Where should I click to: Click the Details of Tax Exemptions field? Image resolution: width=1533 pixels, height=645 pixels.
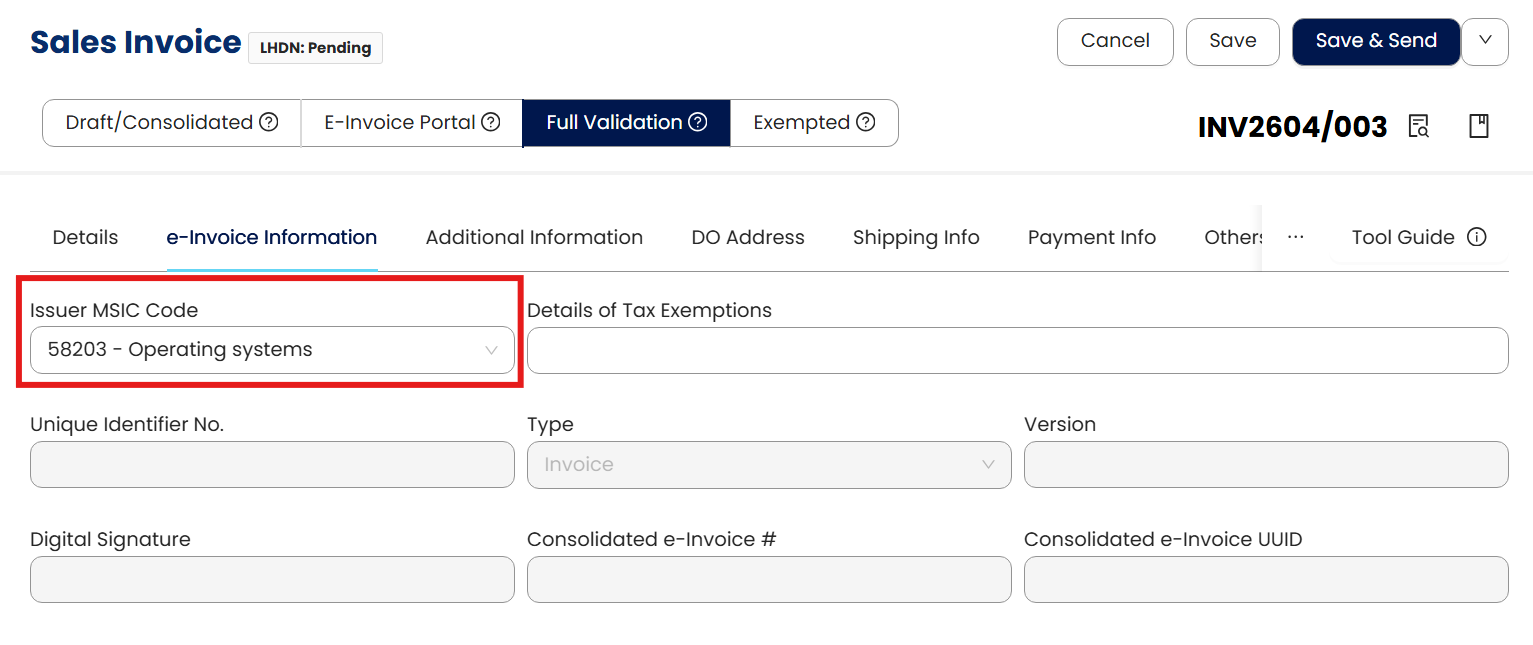[1017, 350]
